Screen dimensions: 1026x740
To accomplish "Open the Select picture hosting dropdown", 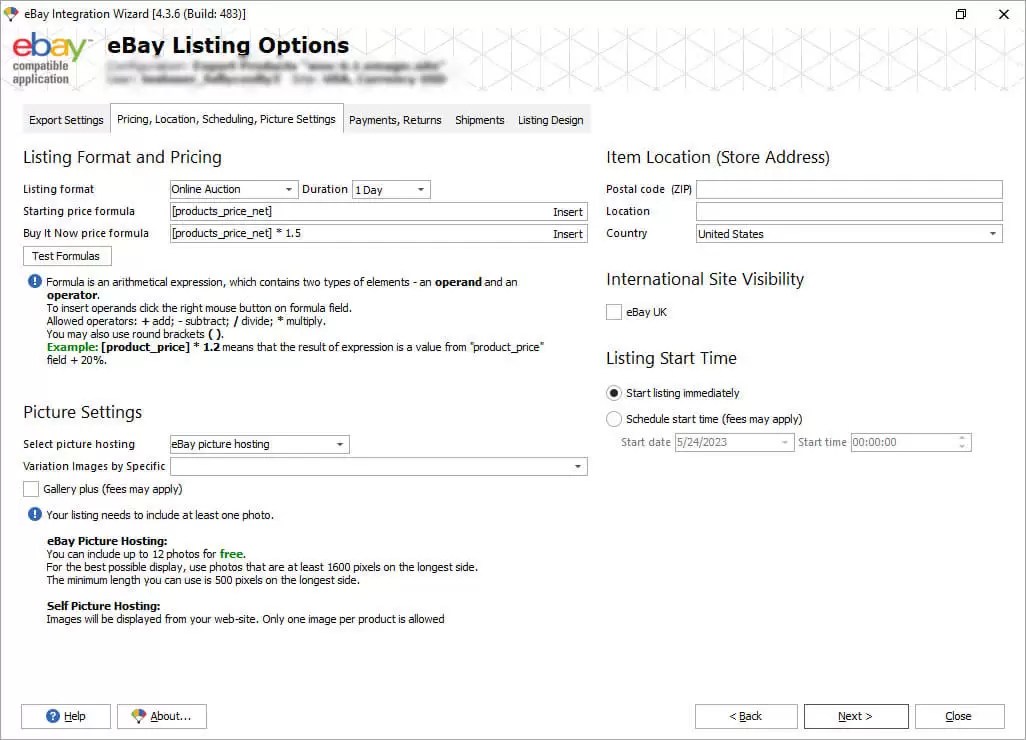I will click(341, 444).
